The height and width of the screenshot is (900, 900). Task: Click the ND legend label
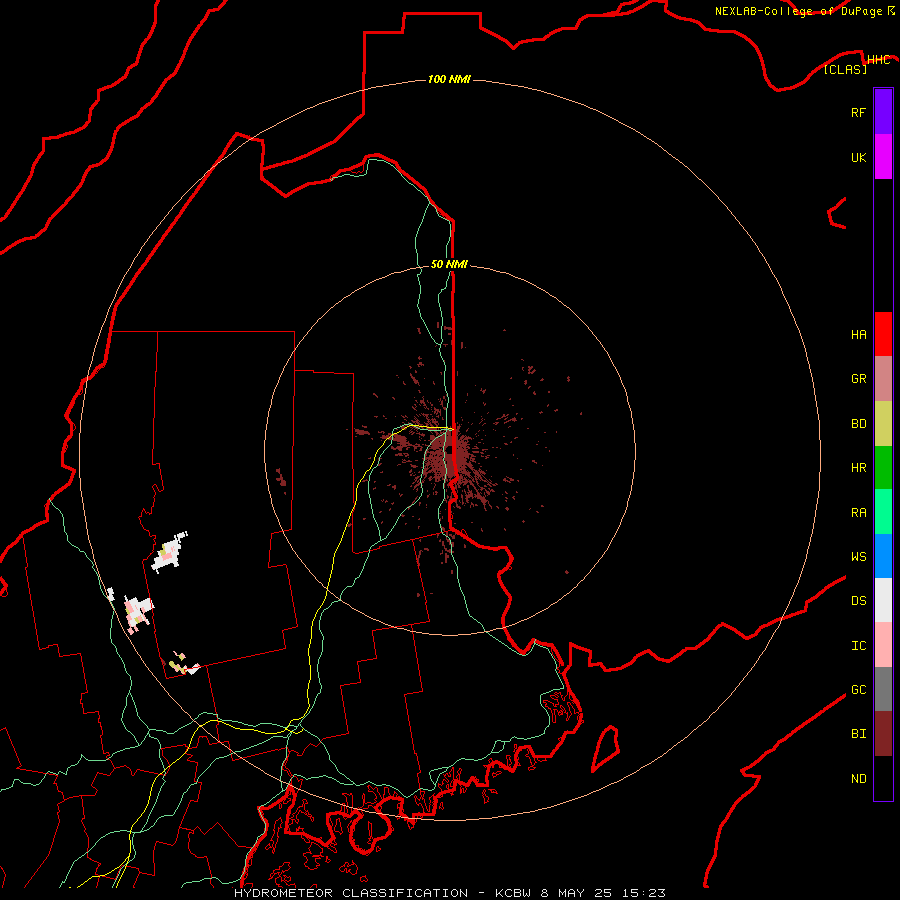click(x=858, y=779)
